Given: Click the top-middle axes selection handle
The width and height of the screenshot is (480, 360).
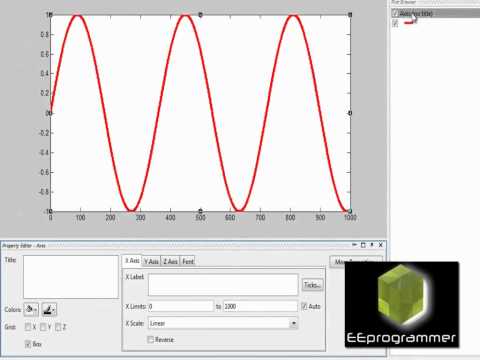Looking at the screenshot, I should [x=200, y=15].
